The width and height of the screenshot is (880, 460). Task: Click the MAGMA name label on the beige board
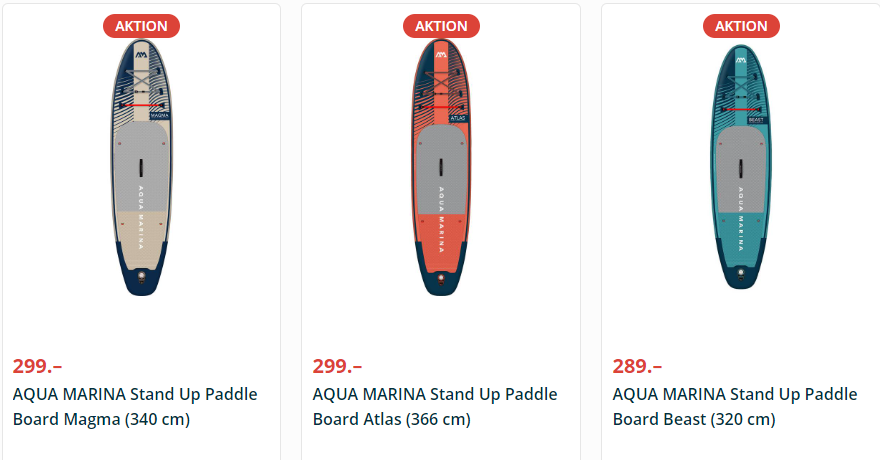tap(158, 116)
